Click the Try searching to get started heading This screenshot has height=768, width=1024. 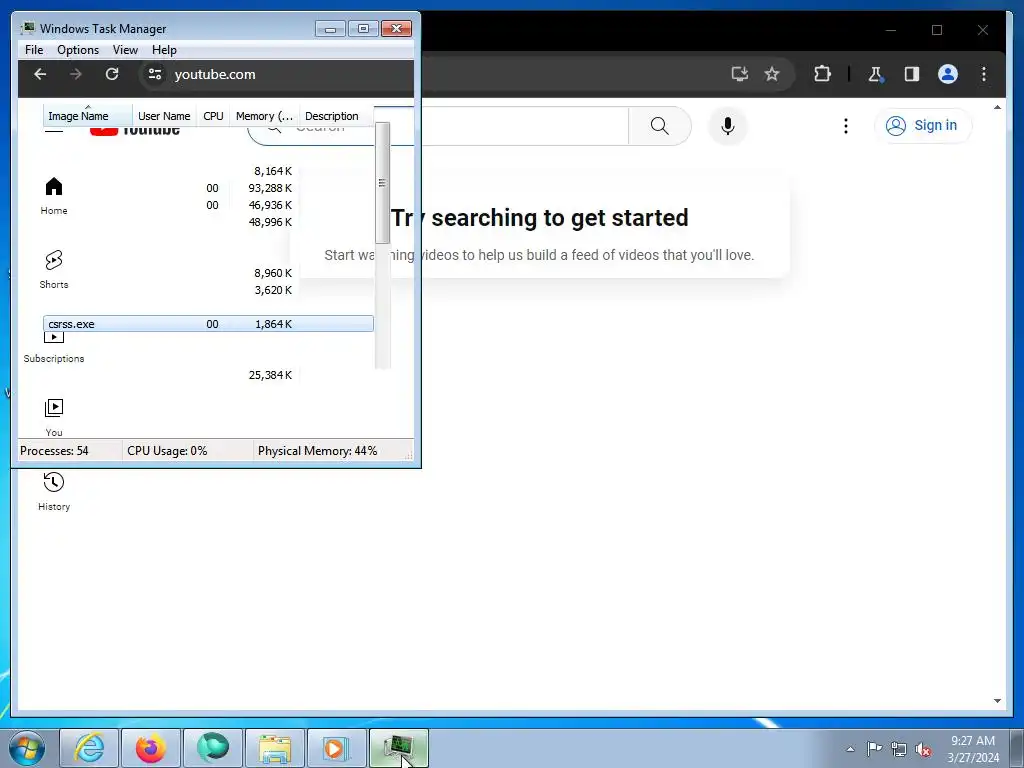(x=539, y=217)
